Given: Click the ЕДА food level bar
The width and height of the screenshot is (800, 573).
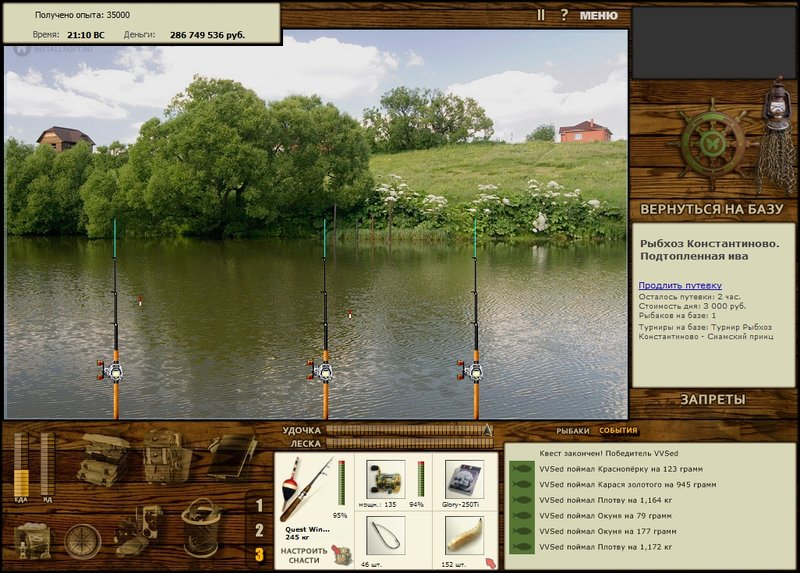Looking at the screenshot, I should (x=21, y=464).
